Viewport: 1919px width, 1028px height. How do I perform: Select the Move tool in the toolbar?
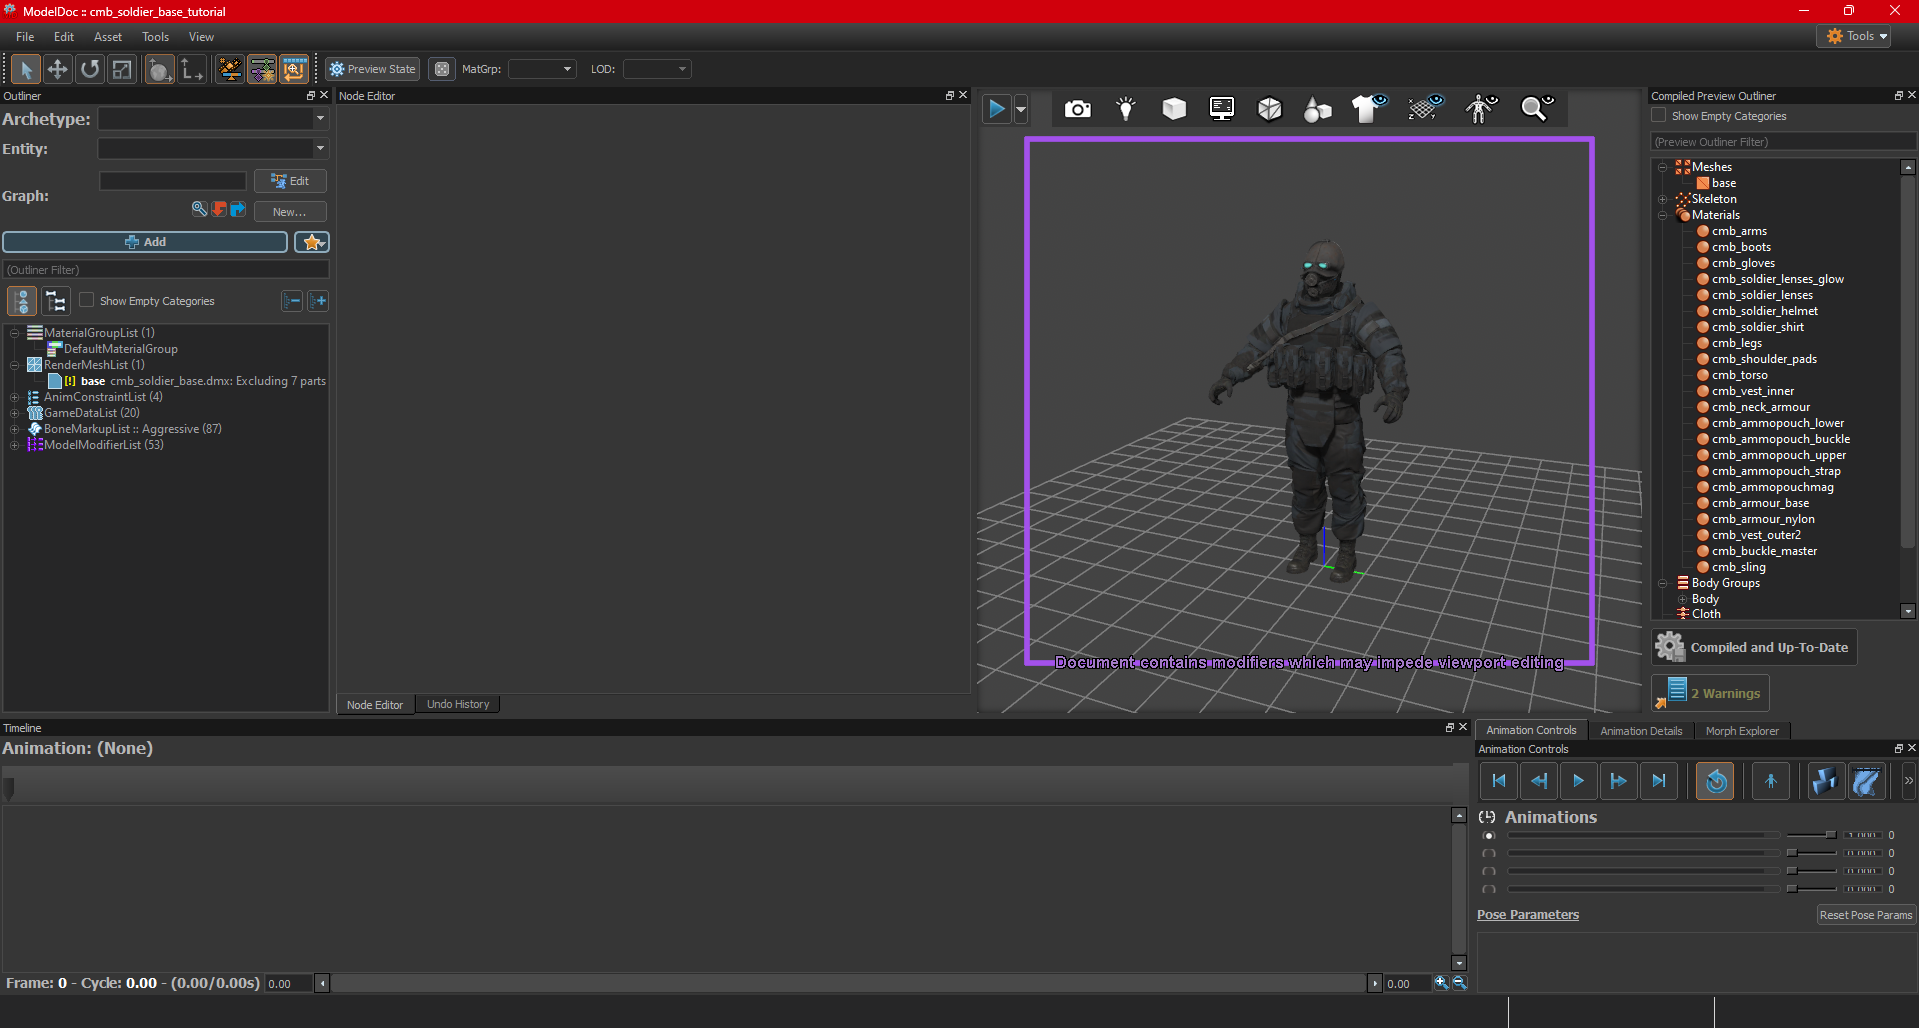click(58, 69)
